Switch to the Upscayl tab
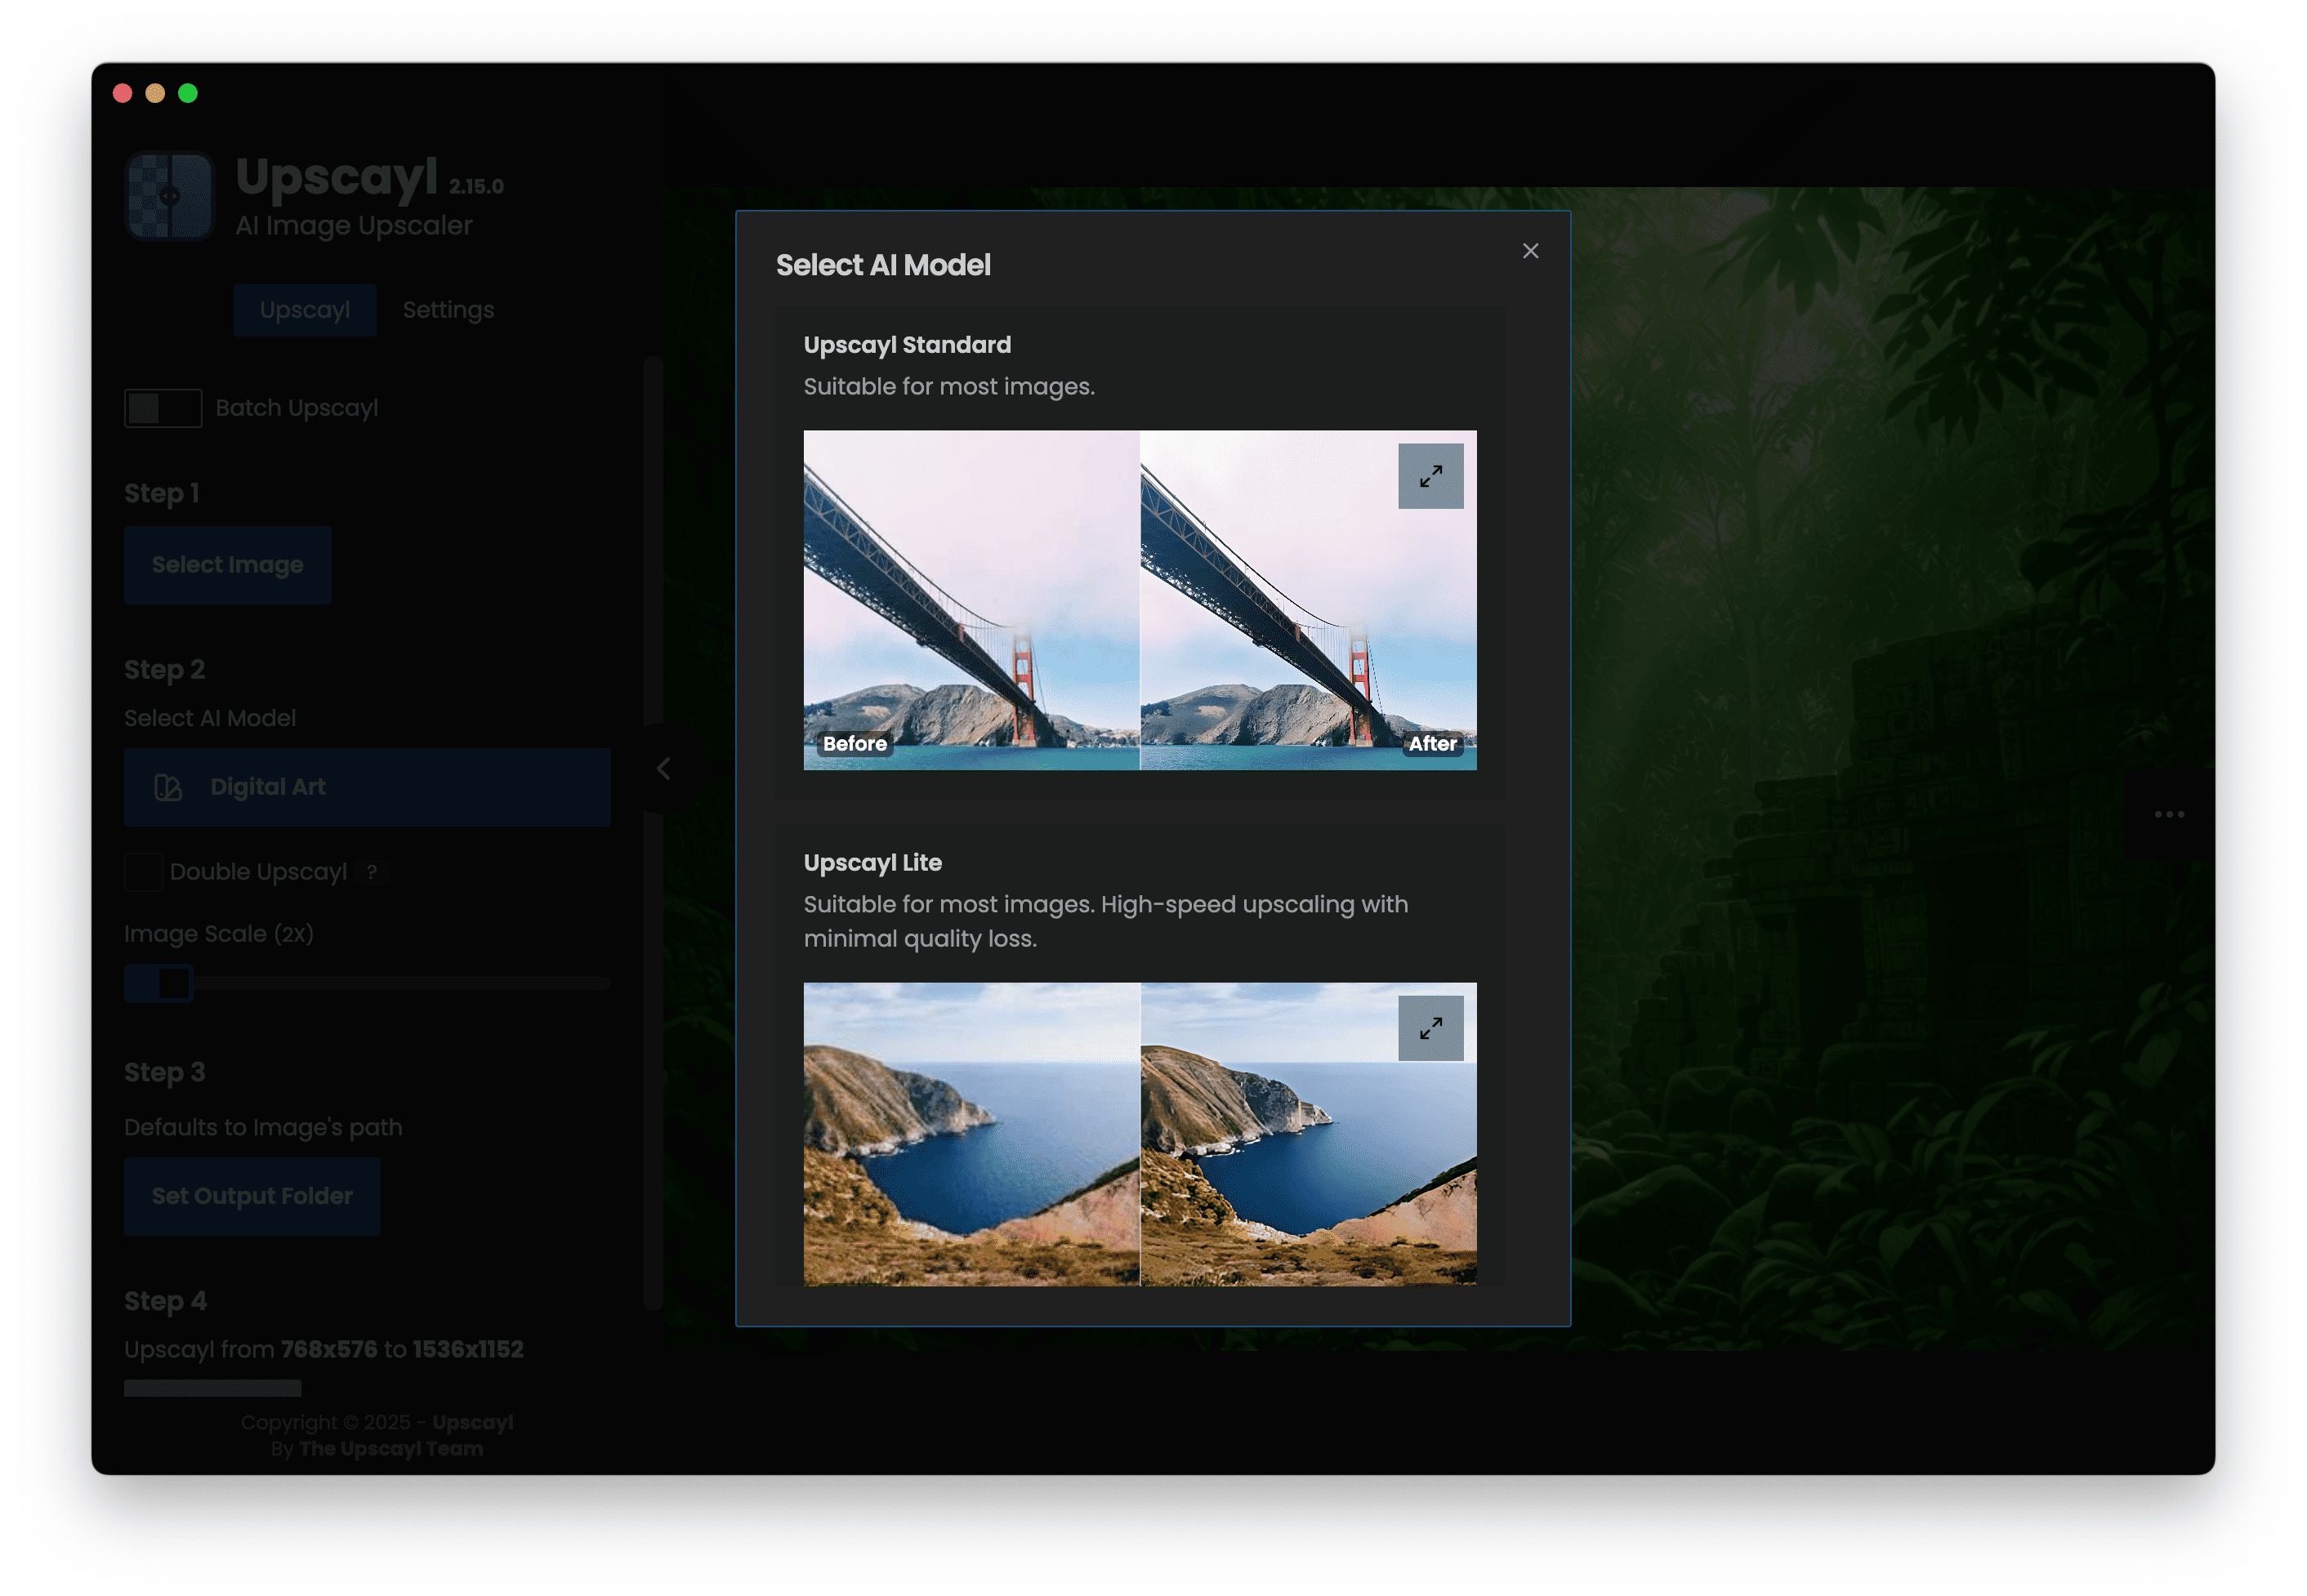Viewport: 2307px width, 1596px height. [305, 310]
